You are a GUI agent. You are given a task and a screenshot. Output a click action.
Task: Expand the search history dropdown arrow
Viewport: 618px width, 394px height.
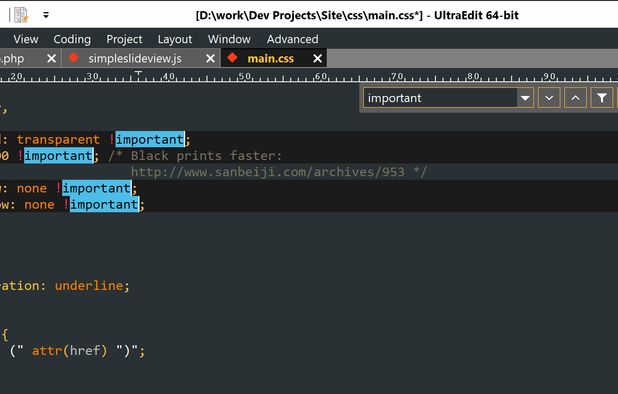point(525,98)
